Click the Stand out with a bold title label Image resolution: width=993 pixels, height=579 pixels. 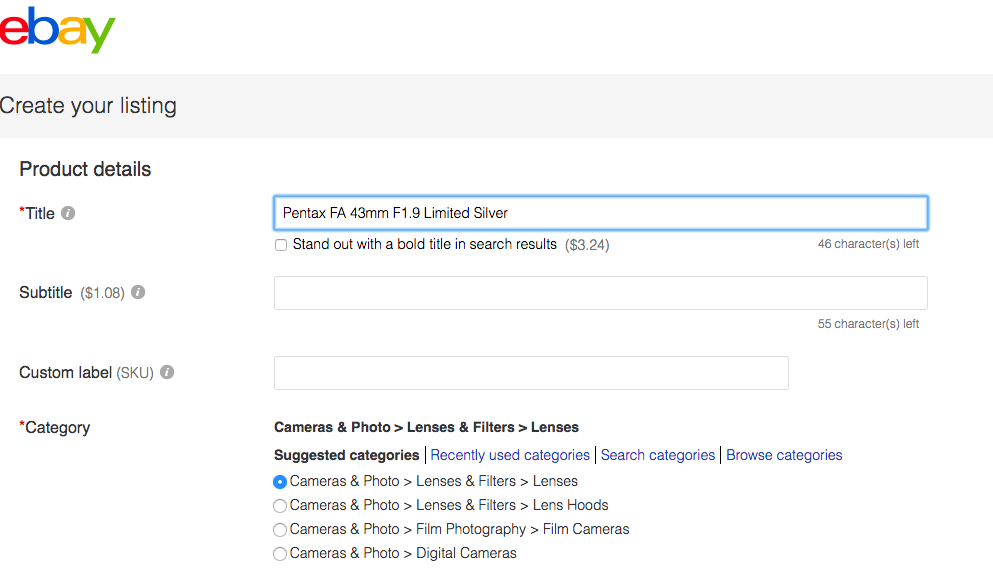[x=424, y=245]
